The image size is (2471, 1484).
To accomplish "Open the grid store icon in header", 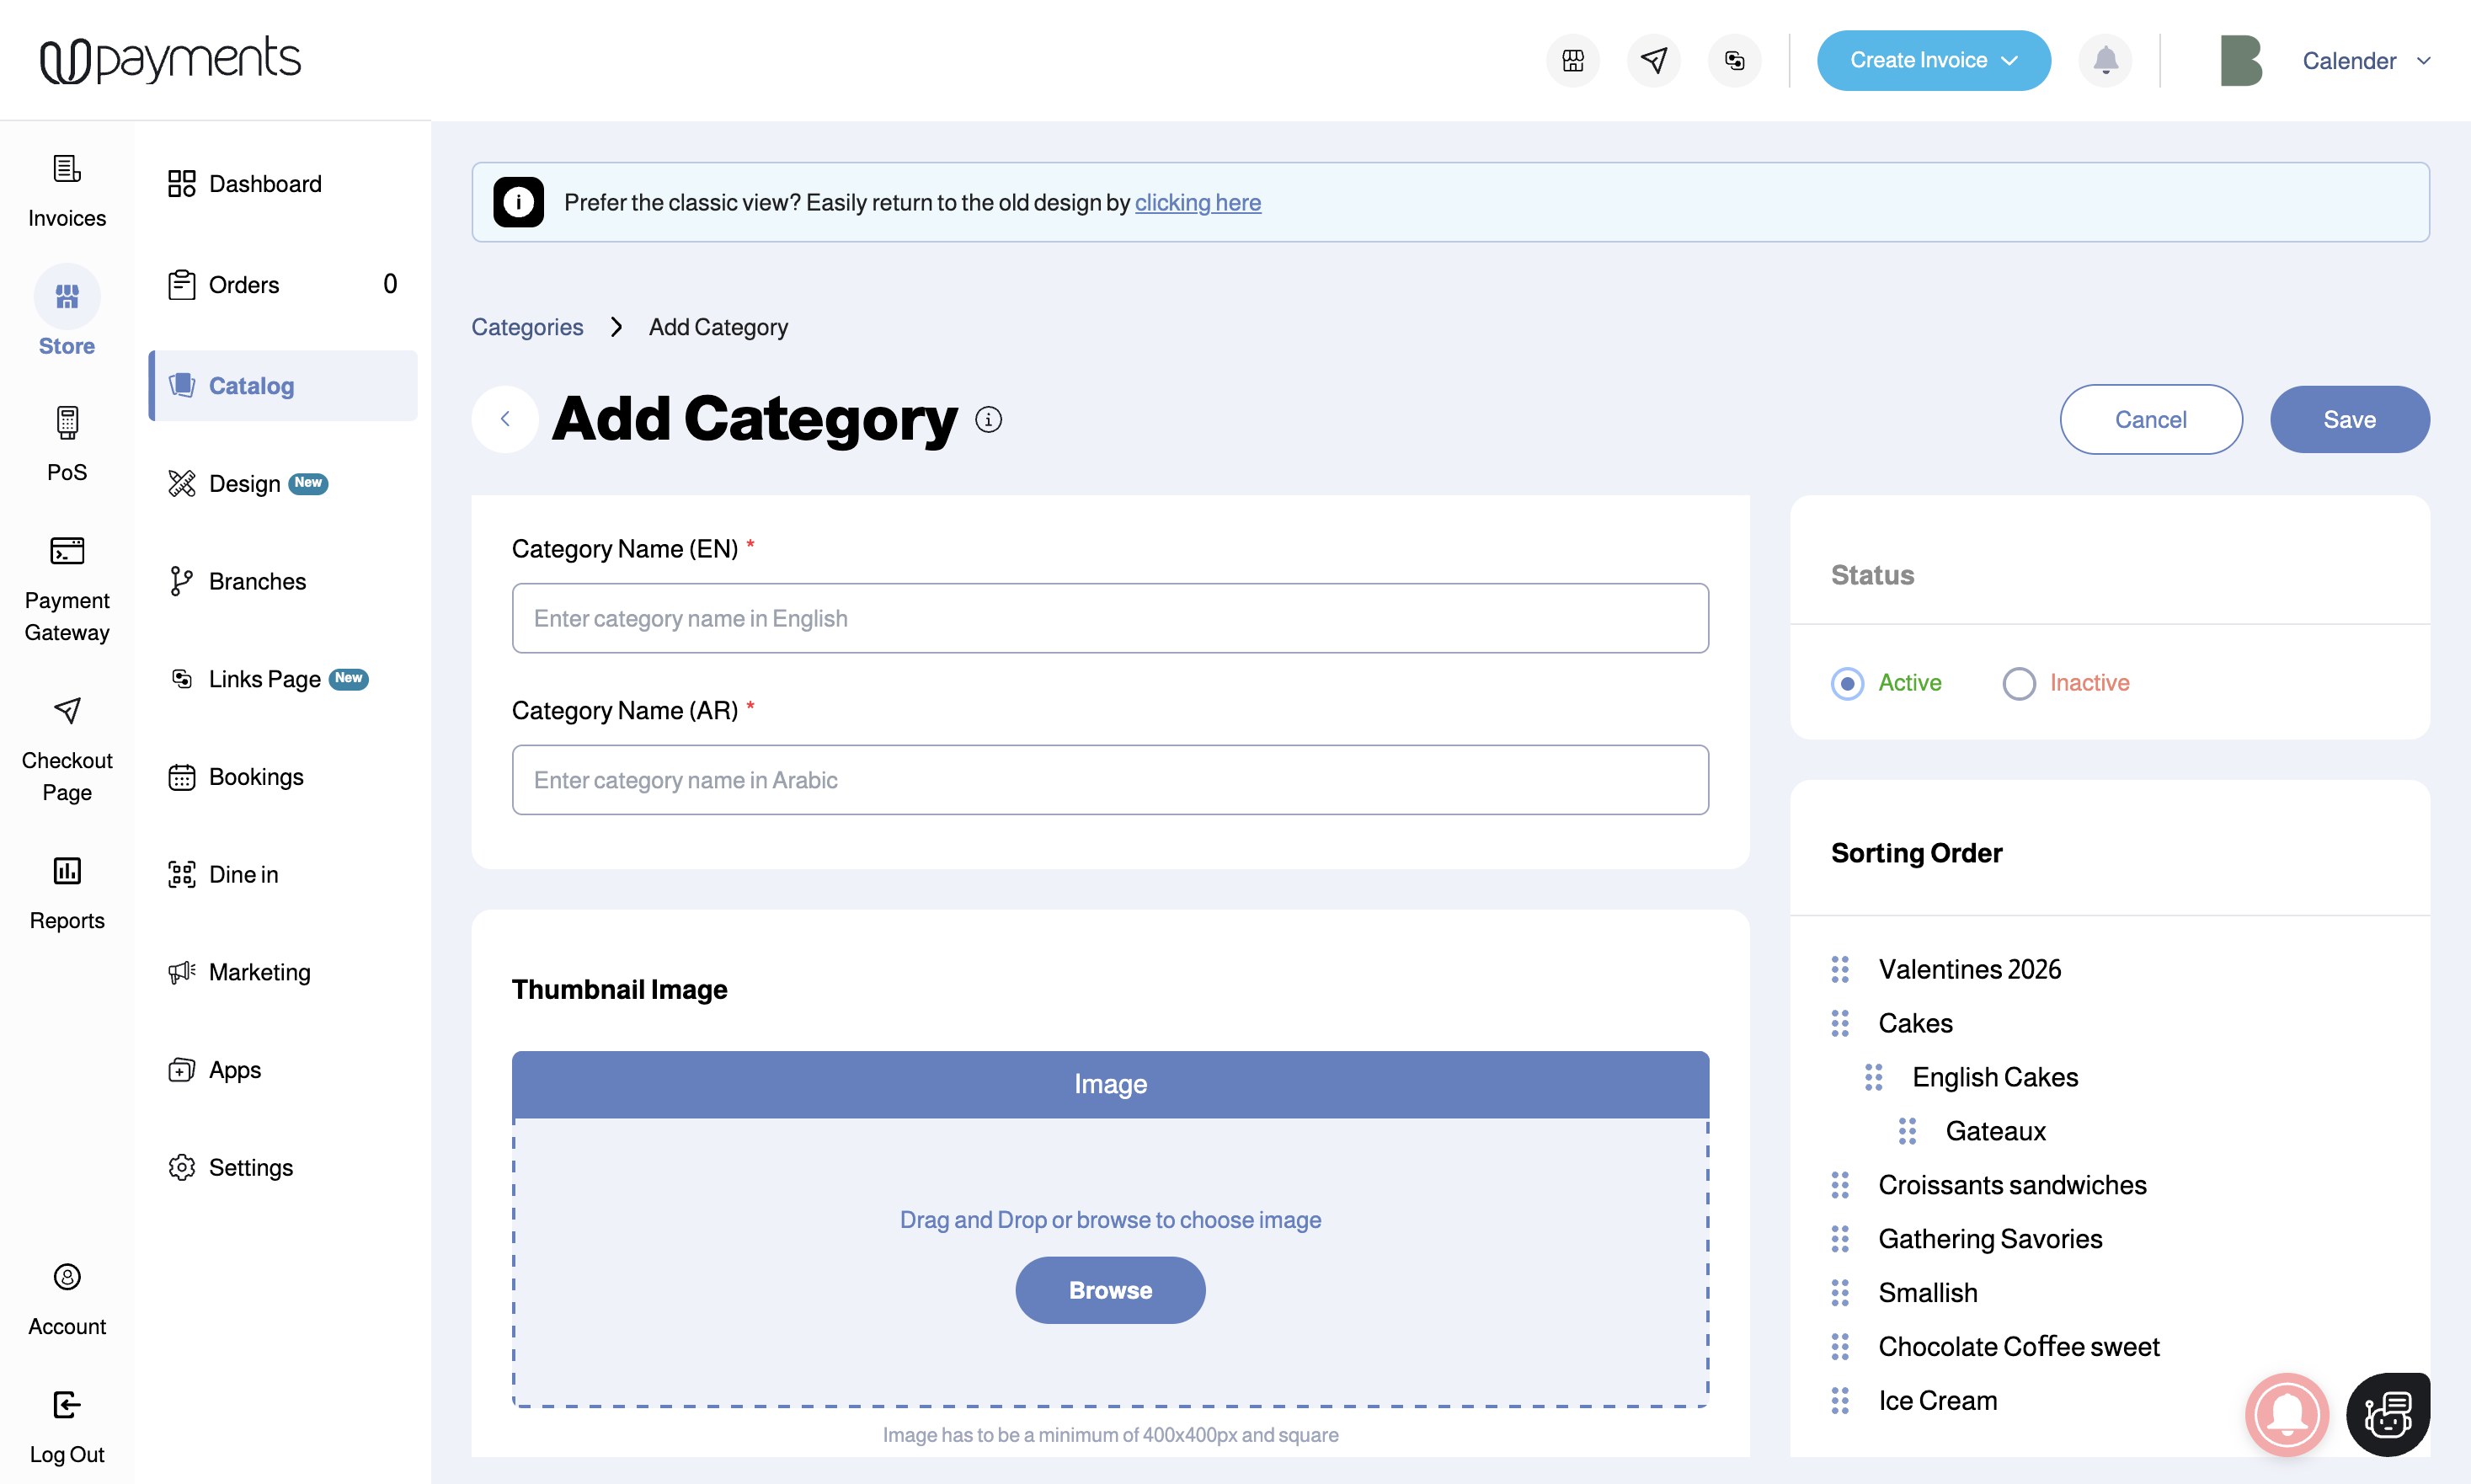I will click(x=1572, y=60).
